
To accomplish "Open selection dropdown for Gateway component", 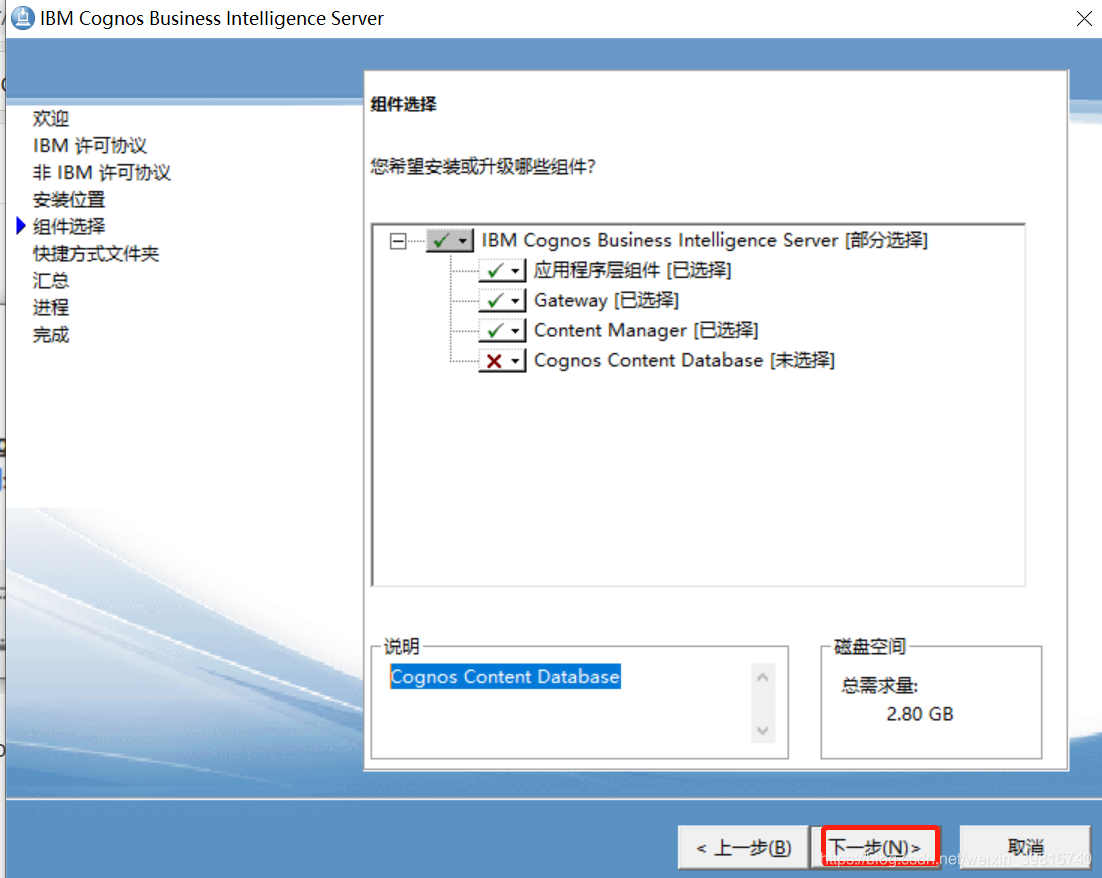I will pos(502,301).
